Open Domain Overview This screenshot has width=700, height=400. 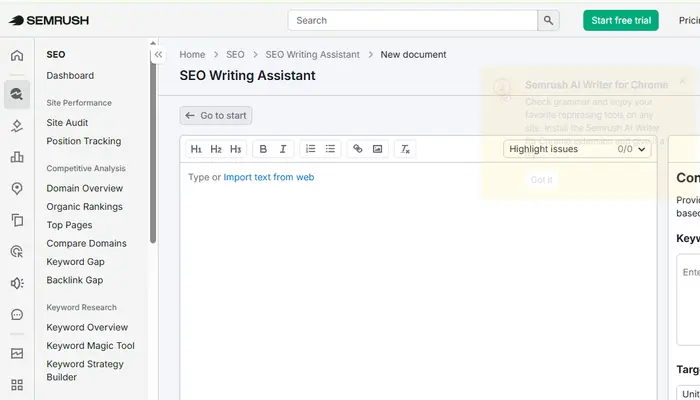84,188
